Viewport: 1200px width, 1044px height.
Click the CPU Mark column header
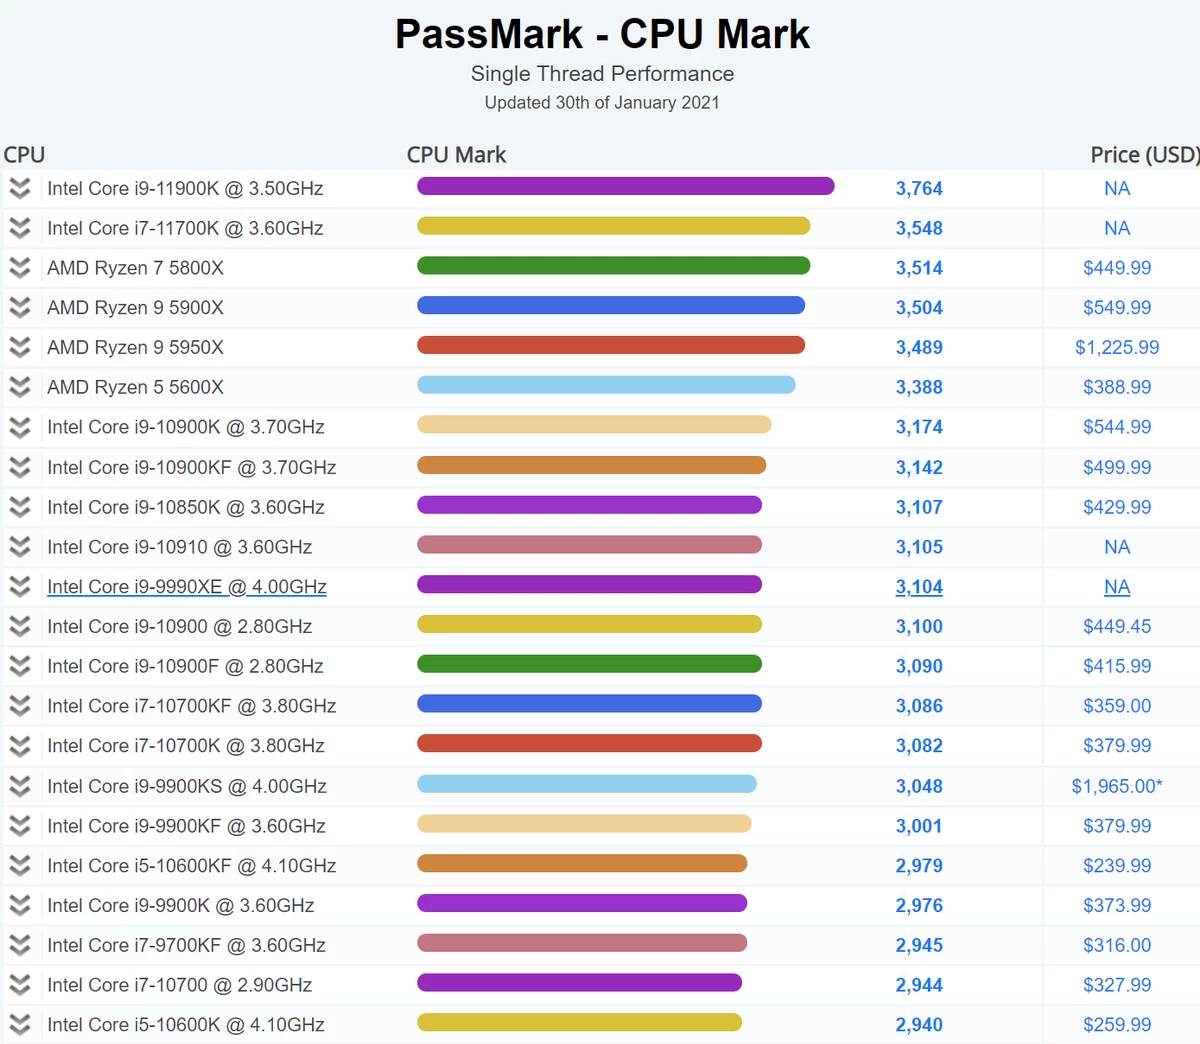tap(456, 155)
